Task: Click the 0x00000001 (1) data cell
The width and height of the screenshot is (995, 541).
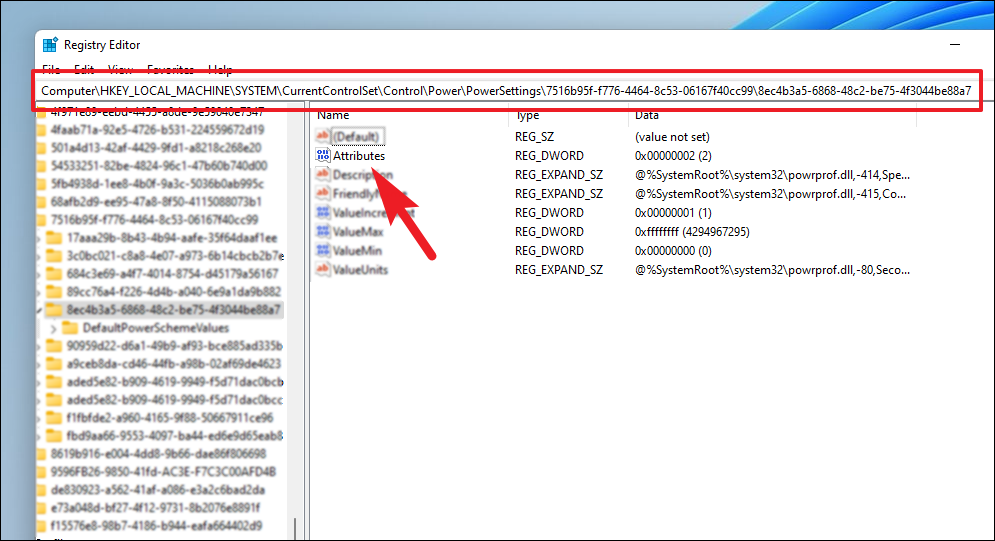Action: click(x=673, y=212)
